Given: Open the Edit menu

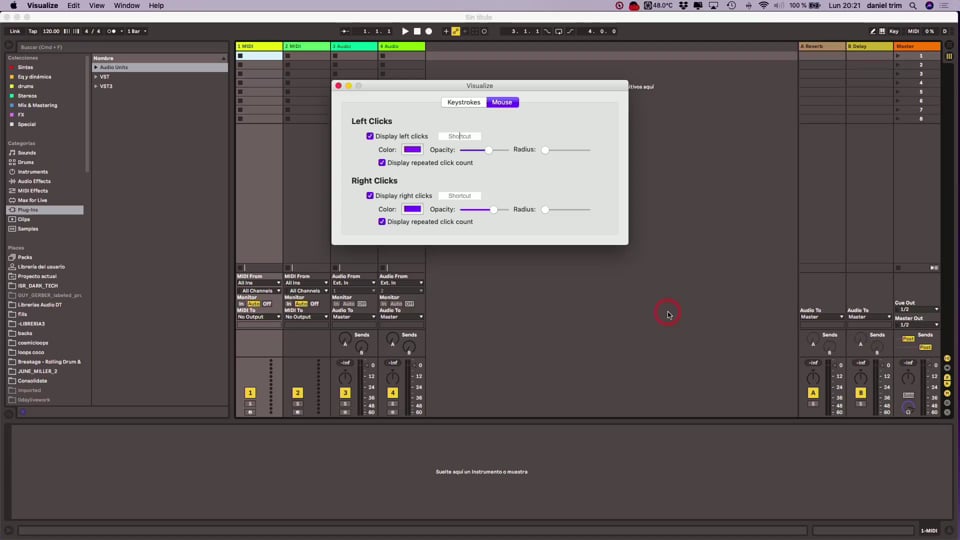Looking at the screenshot, I should click(x=73, y=6).
